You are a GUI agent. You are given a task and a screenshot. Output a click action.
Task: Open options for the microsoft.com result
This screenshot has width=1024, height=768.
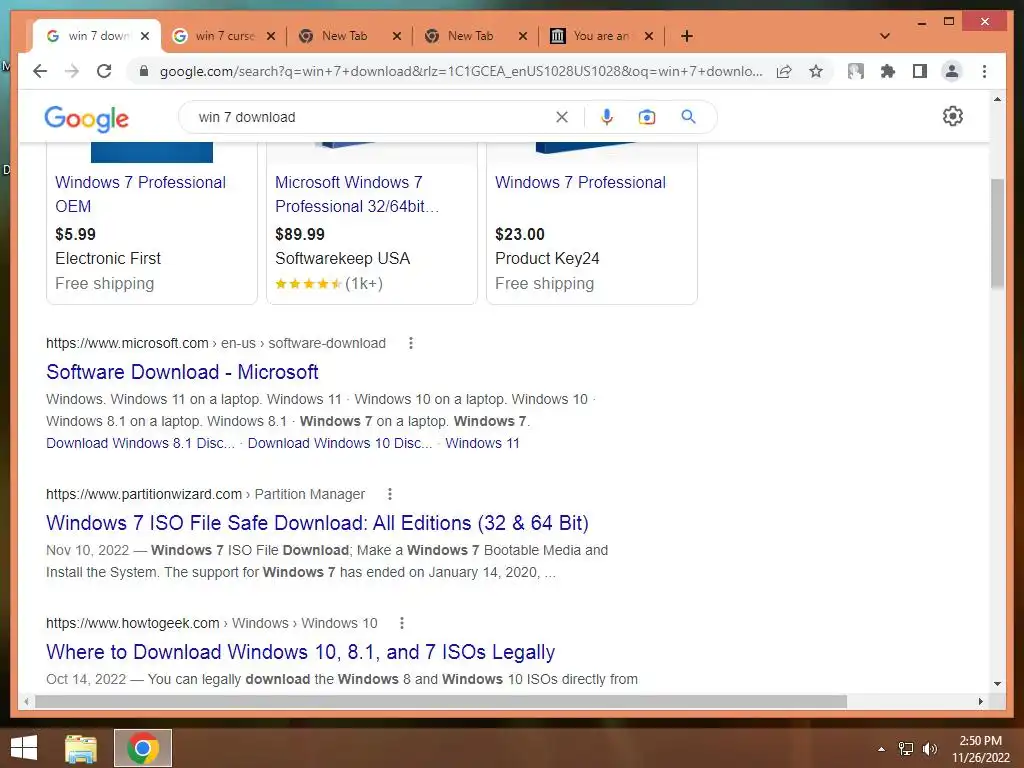point(411,343)
